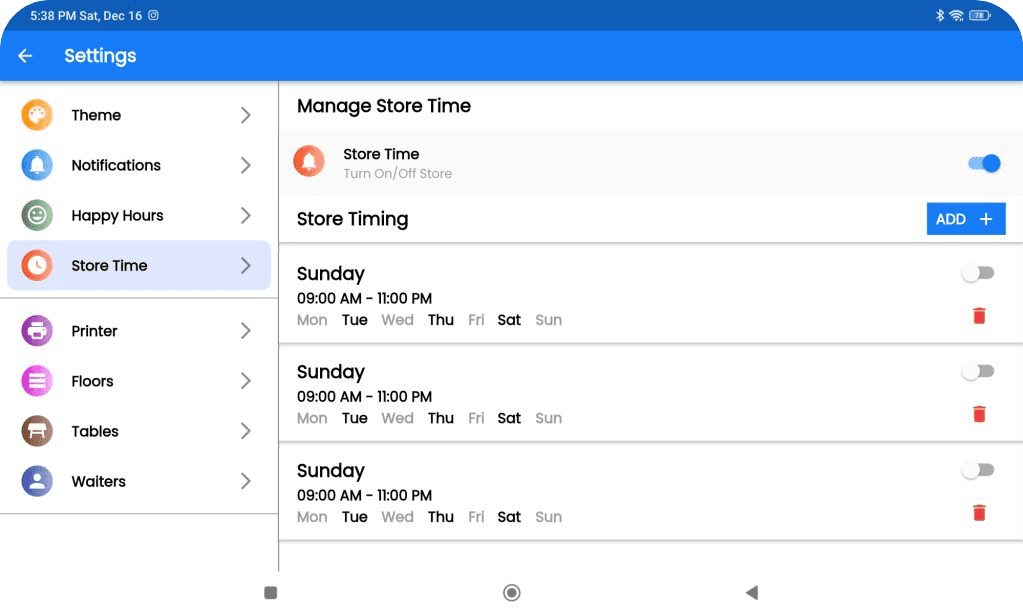Expand the Floors settings chevron

click(245, 381)
